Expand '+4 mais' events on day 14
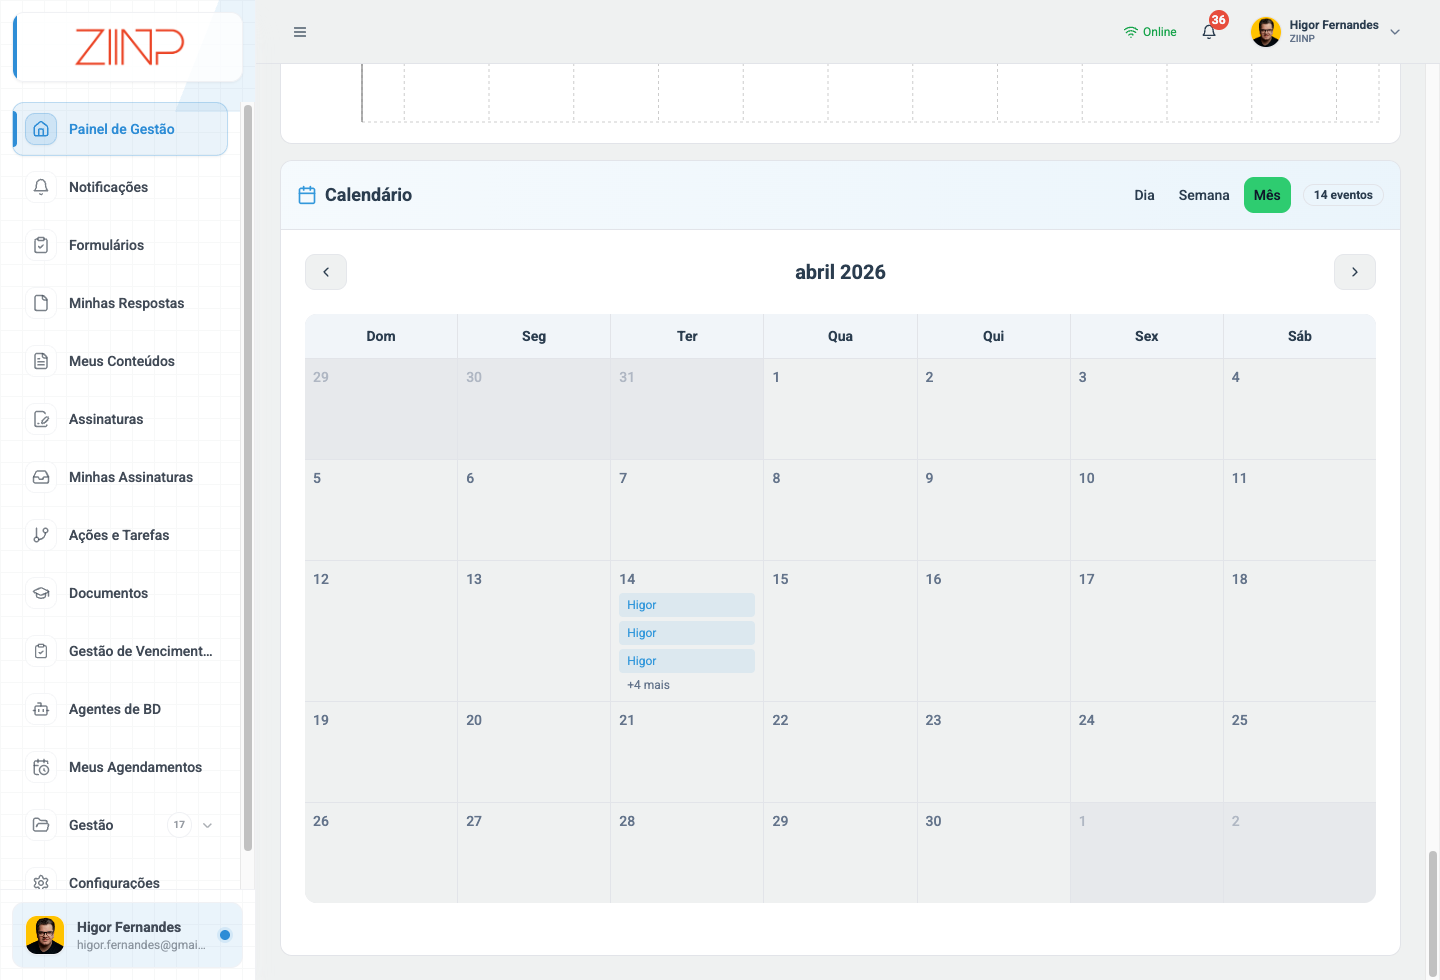1440x980 pixels. [x=648, y=685]
